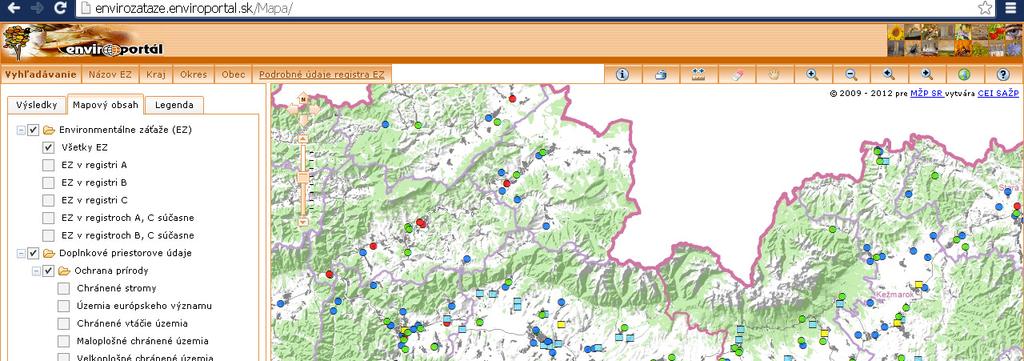This screenshot has height=361, width=1024.
Task: Select the zoom in magnifier tool
Action: click(x=812, y=74)
